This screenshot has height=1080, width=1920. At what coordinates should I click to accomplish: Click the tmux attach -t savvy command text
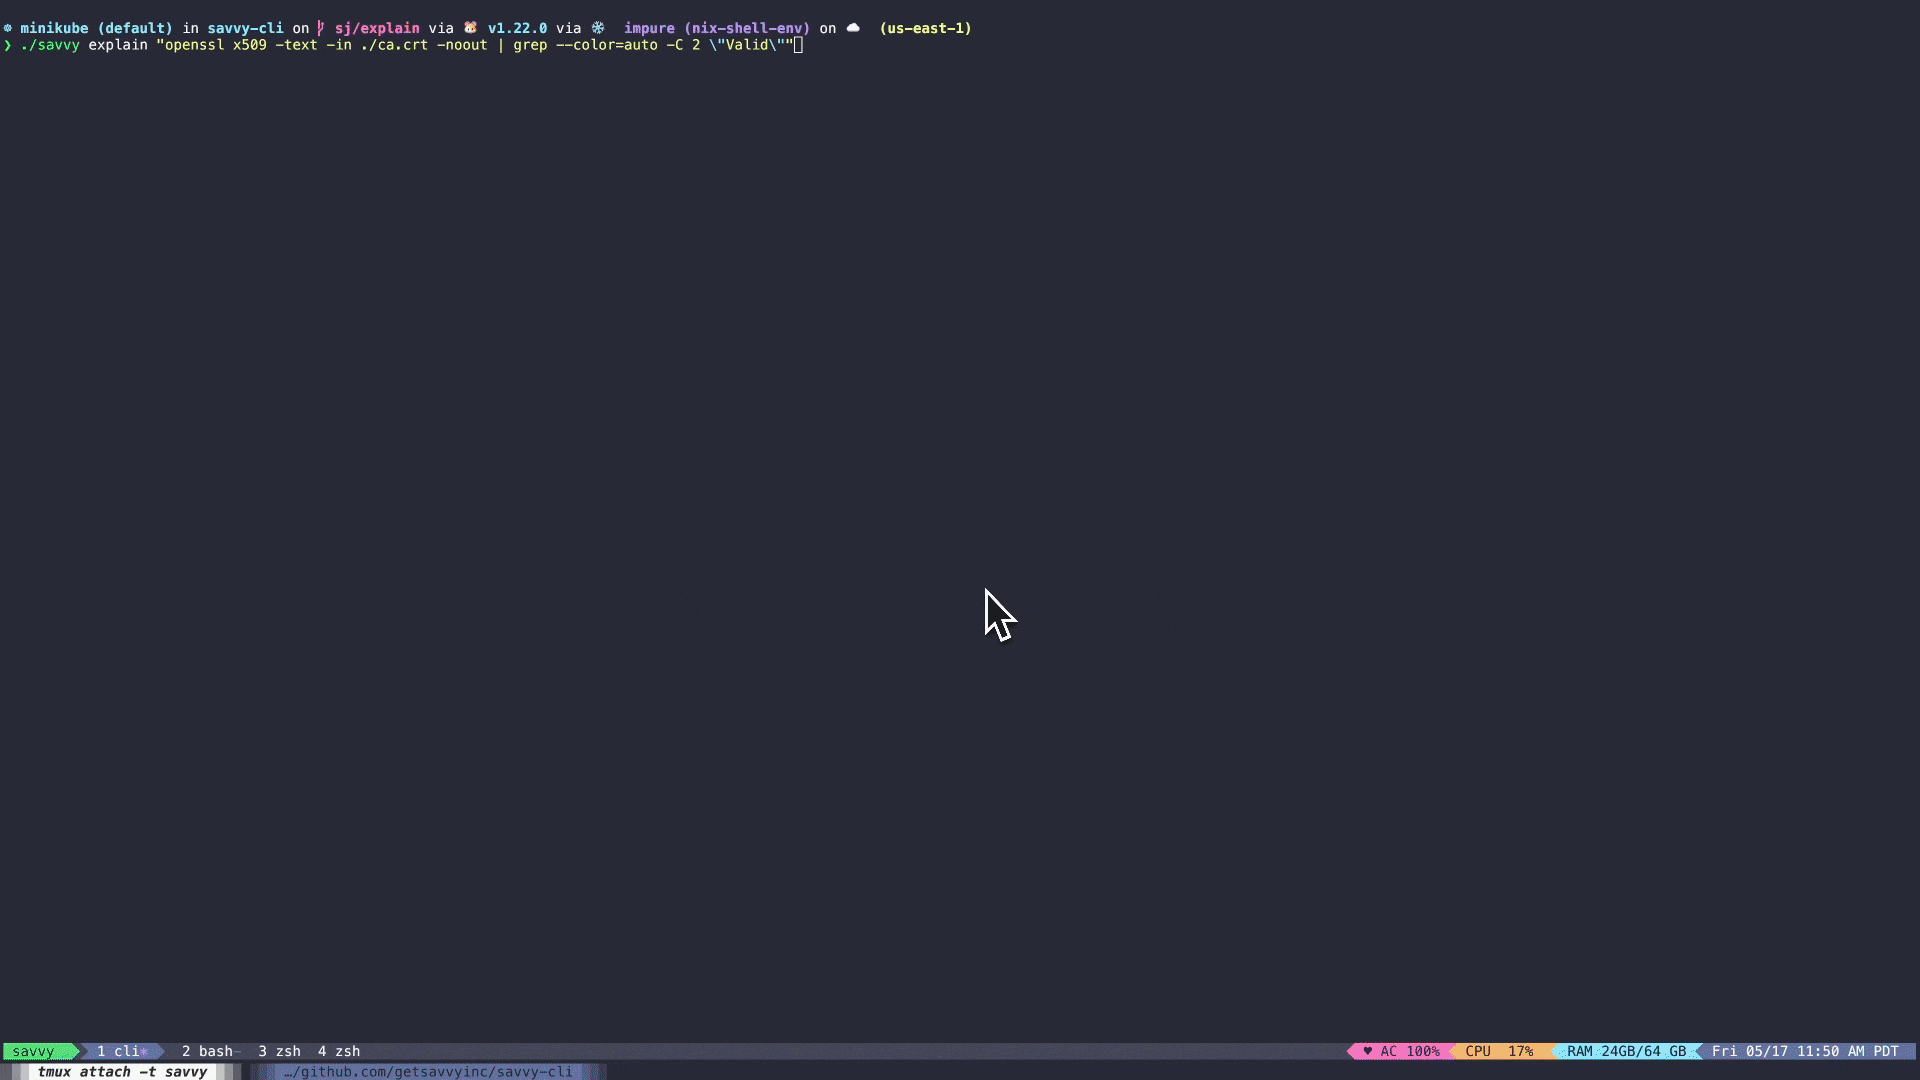click(122, 1071)
